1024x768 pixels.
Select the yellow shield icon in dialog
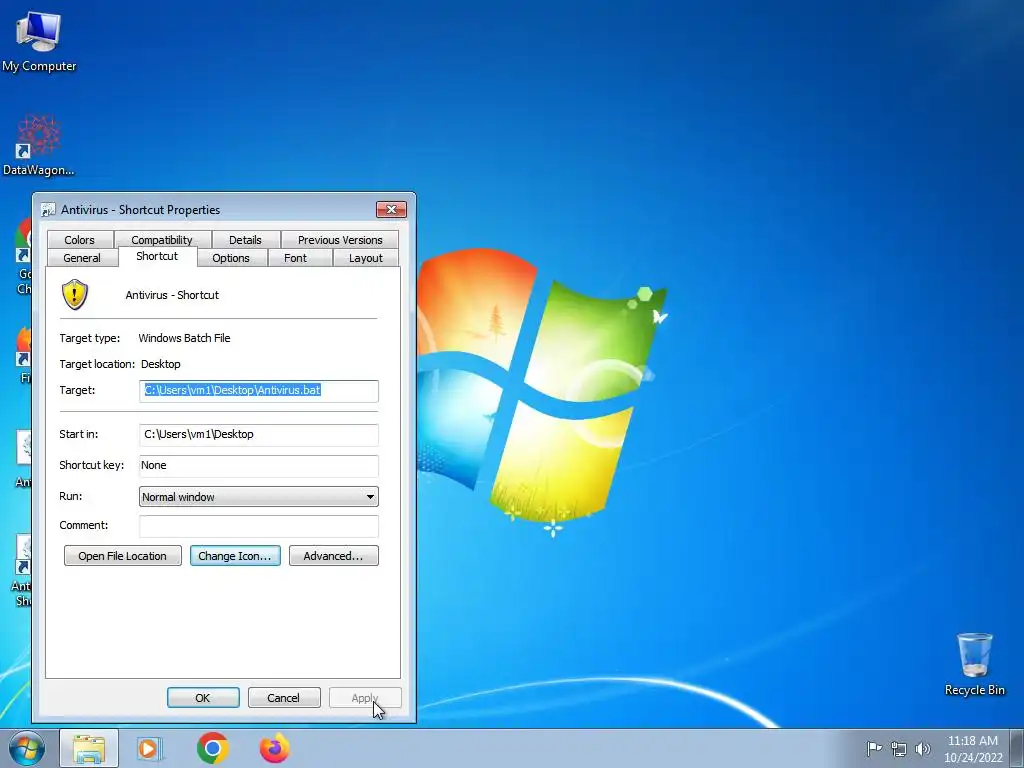(75, 295)
